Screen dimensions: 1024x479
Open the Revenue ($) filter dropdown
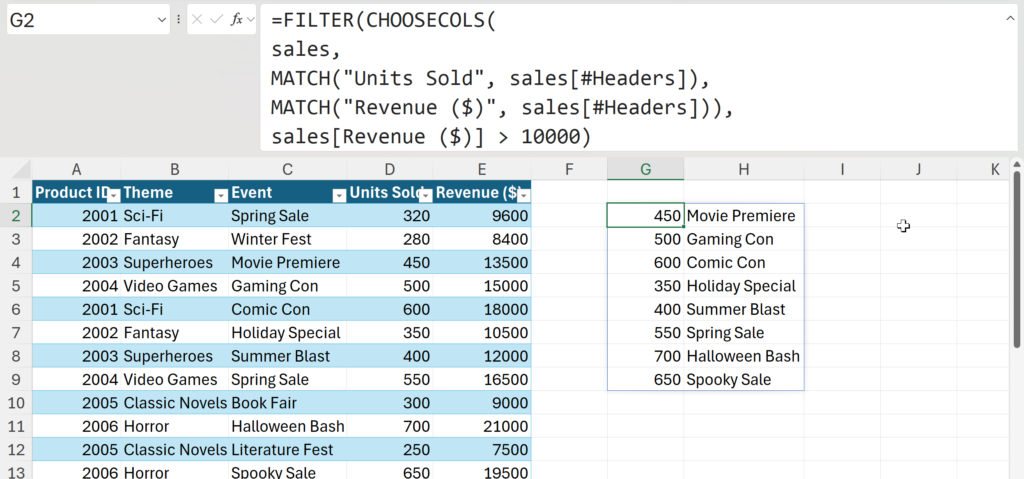(523, 195)
